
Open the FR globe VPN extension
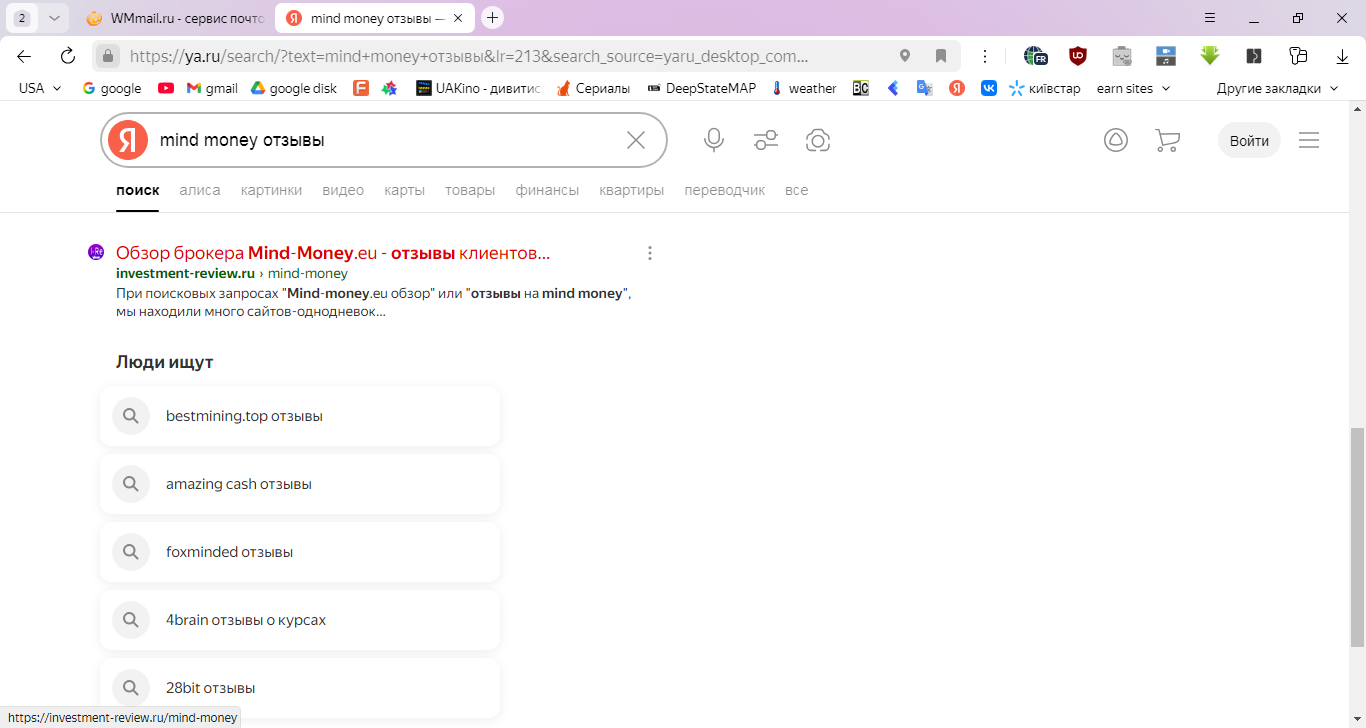point(1035,56)
